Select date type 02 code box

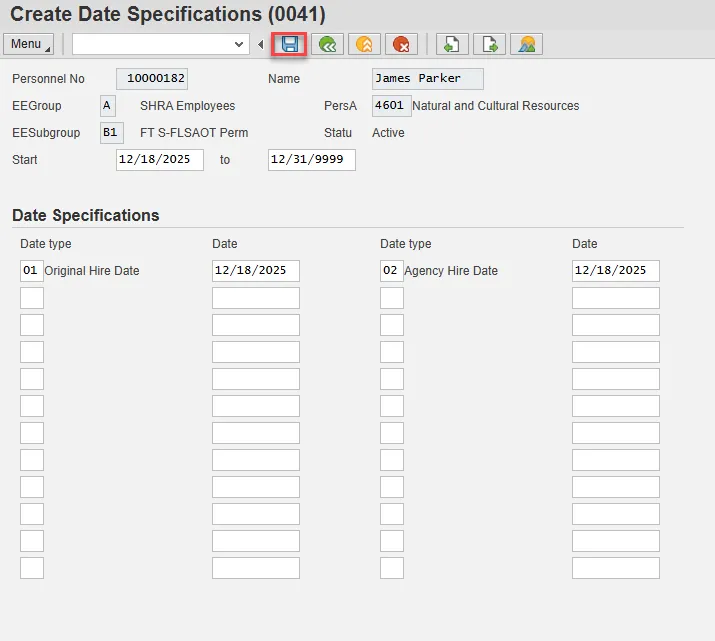tap(391, 271)
